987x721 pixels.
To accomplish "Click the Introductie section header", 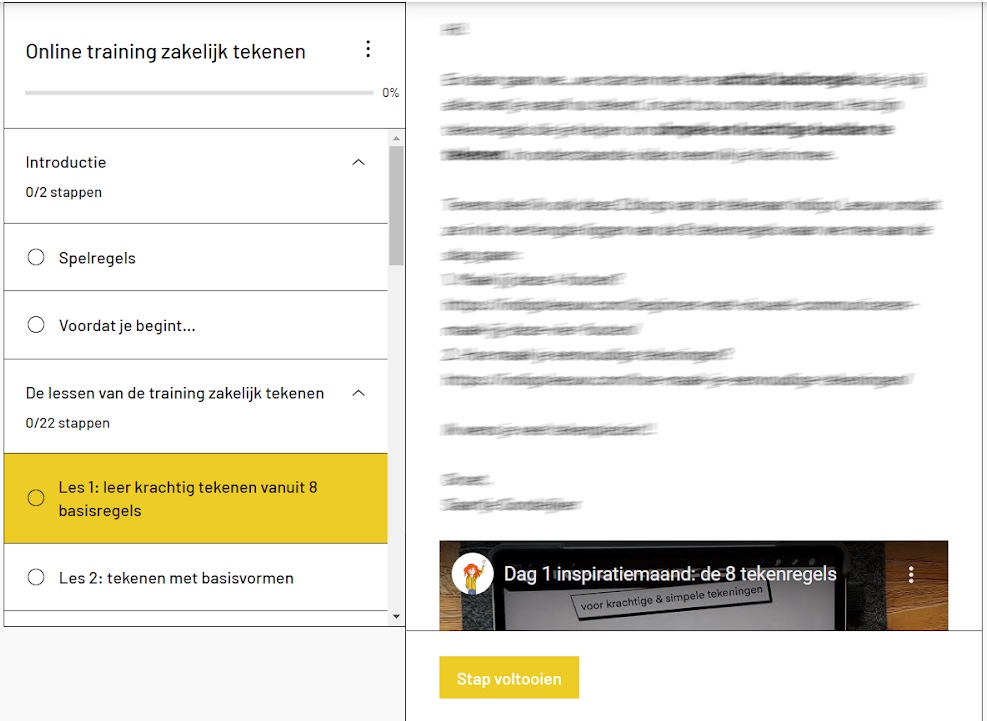I will (x=66, y=161).
